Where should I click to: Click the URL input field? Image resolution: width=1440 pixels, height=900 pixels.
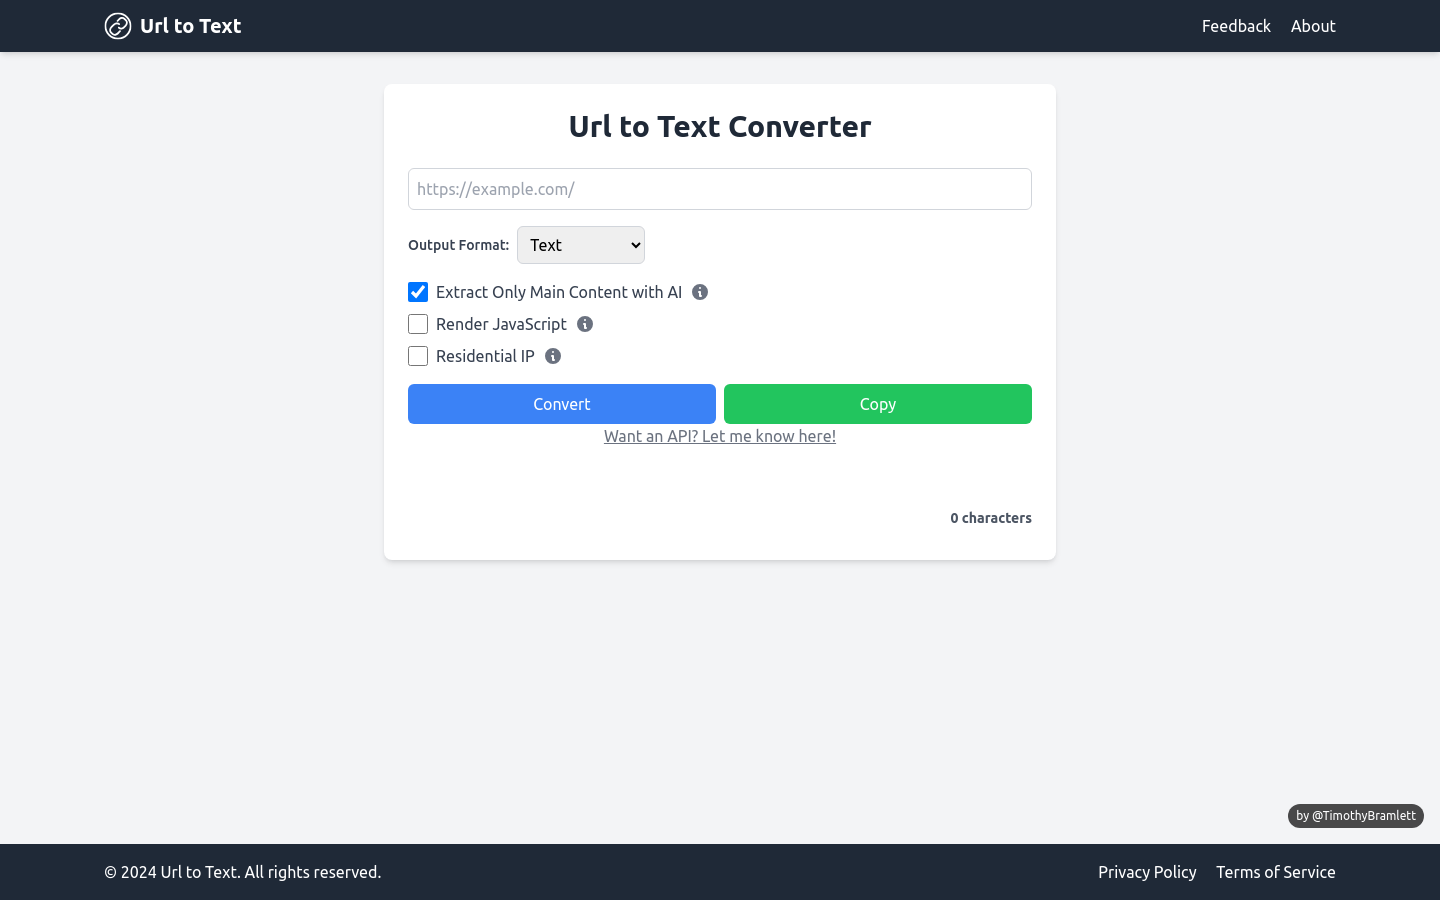click(x=719, y=189)
